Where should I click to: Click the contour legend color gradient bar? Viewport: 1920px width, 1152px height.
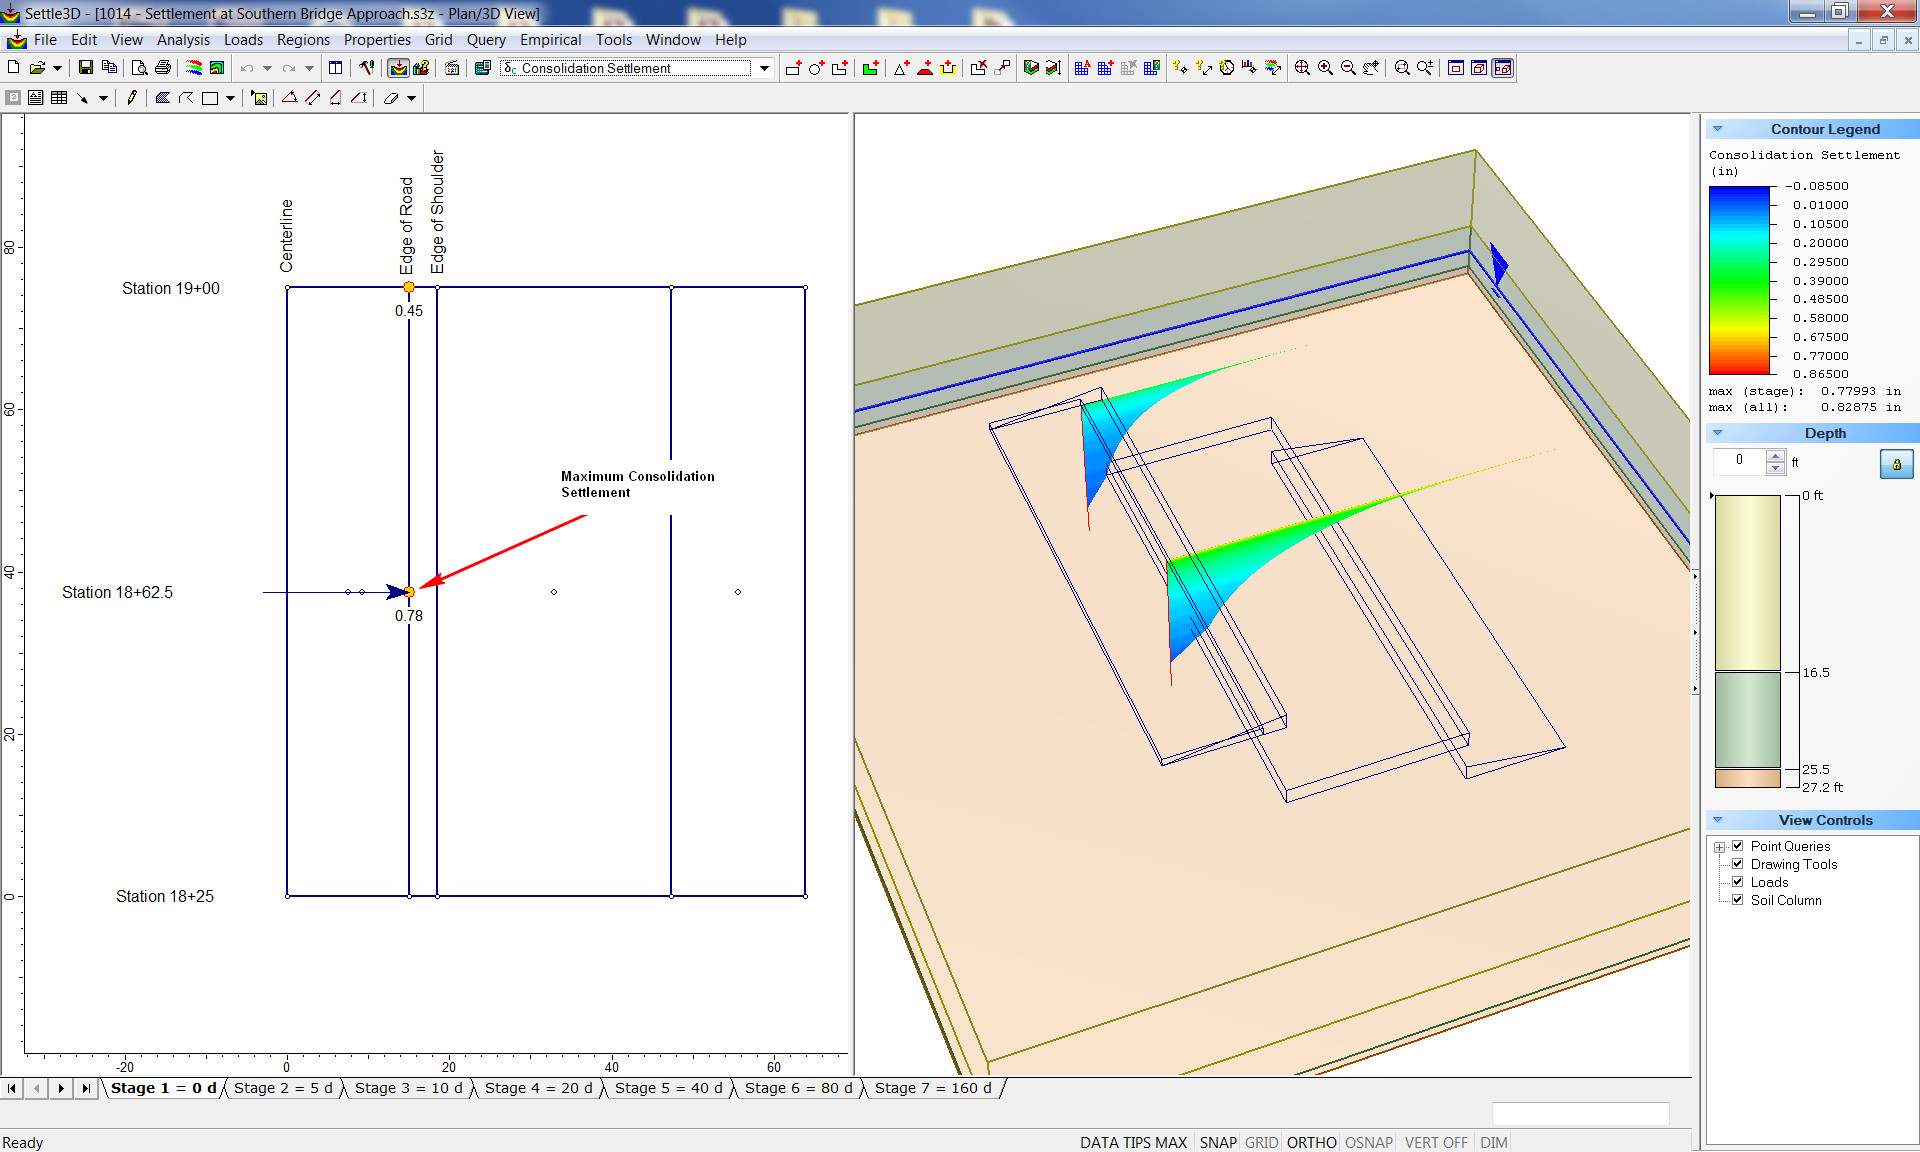click(1739, 280)
